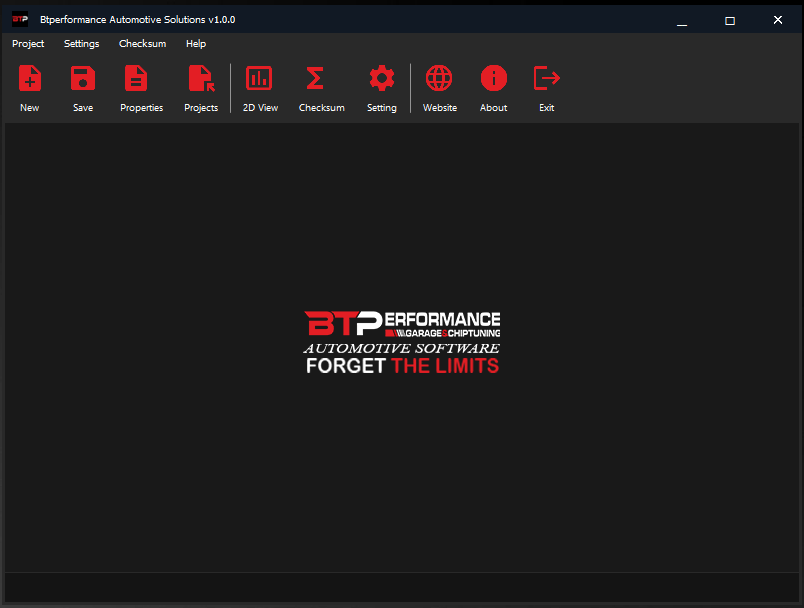The height and width of the screenshot is (608, 804).
Task: Open the Checksum menu
Action: (142, 43)
